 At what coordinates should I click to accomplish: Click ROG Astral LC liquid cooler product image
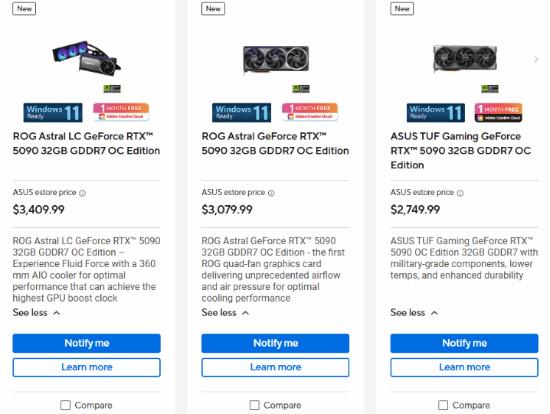coord(87,59)
